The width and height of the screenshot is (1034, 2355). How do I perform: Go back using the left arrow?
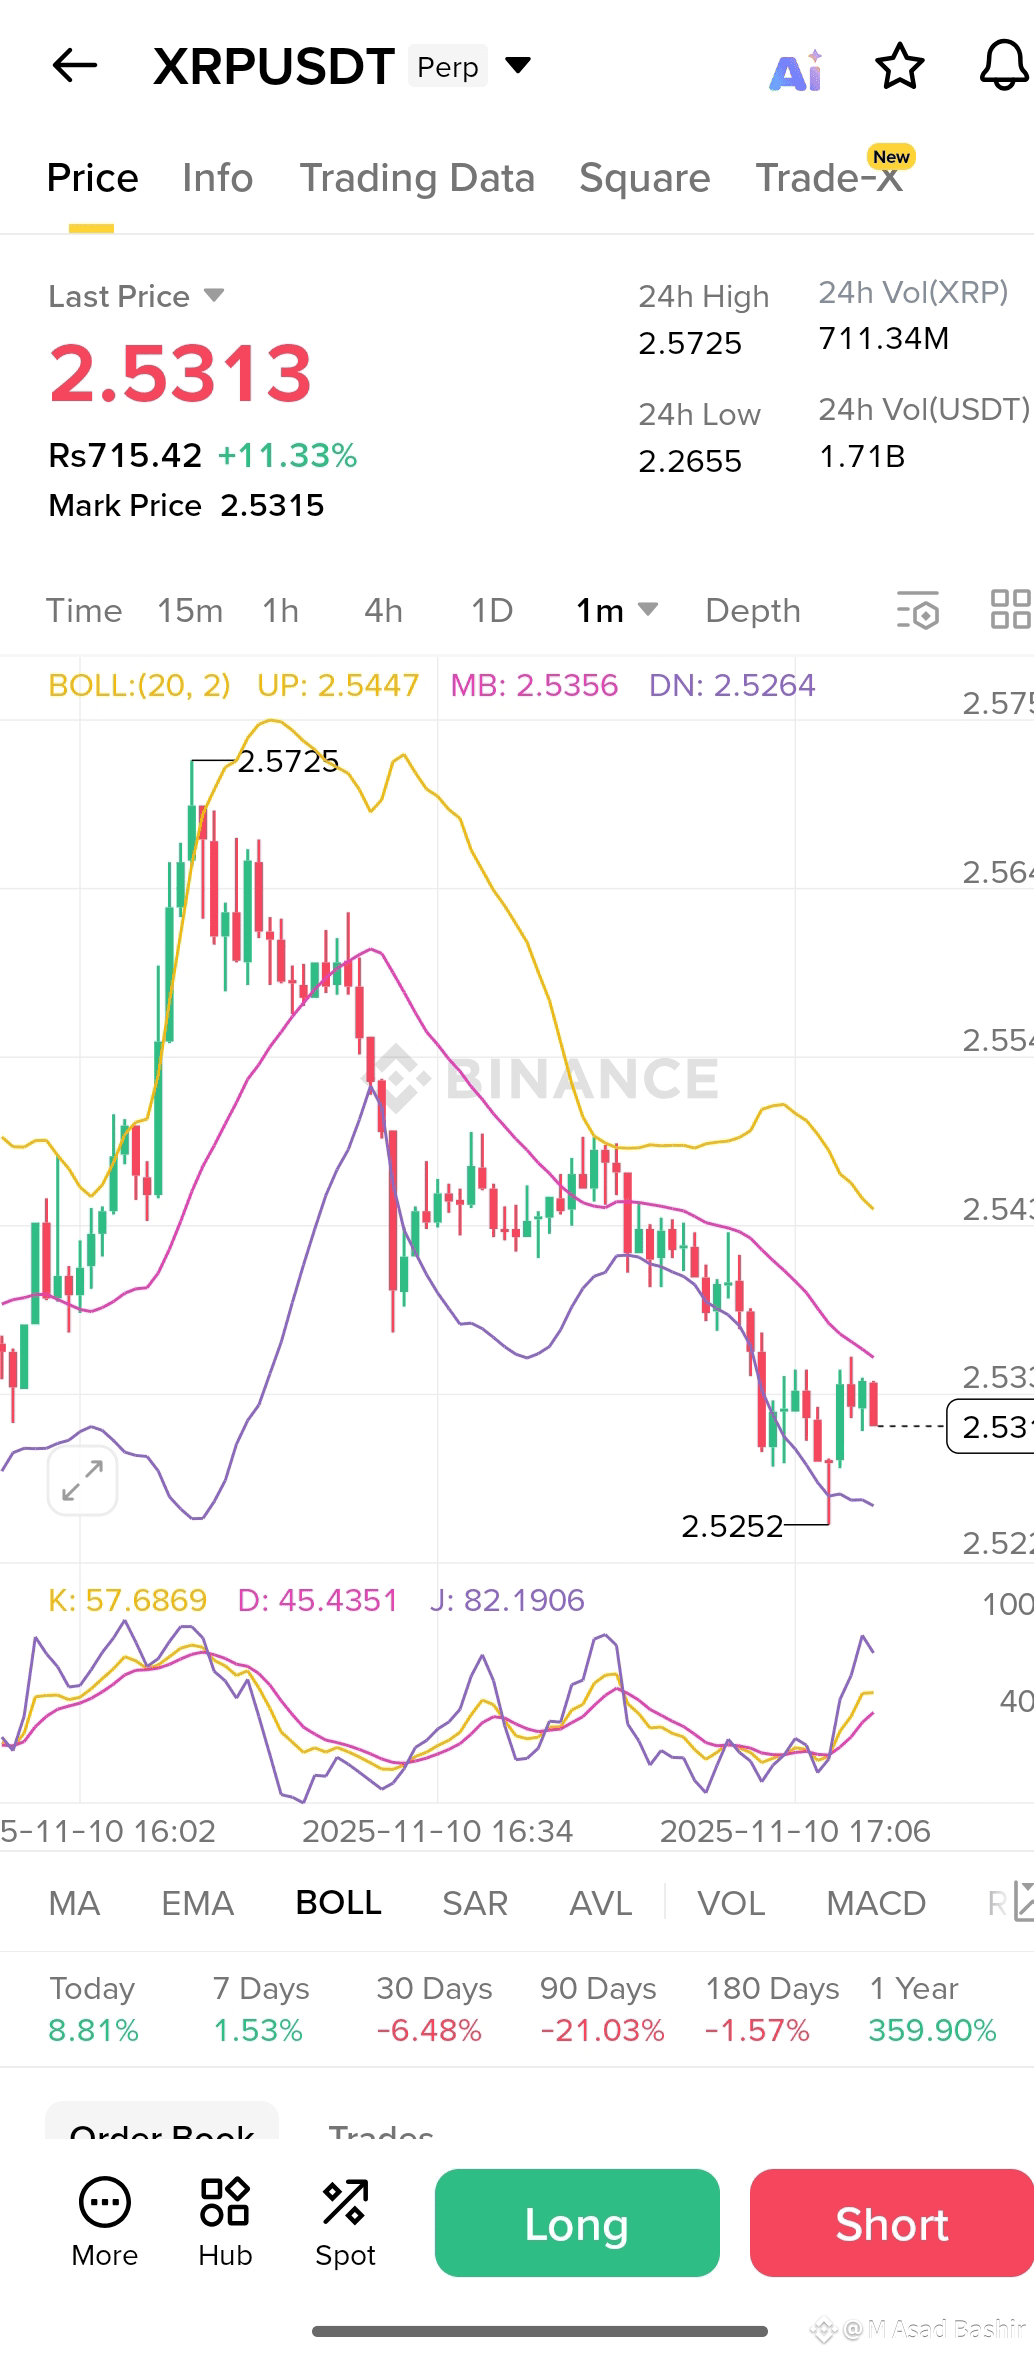(x=74, y=66)
